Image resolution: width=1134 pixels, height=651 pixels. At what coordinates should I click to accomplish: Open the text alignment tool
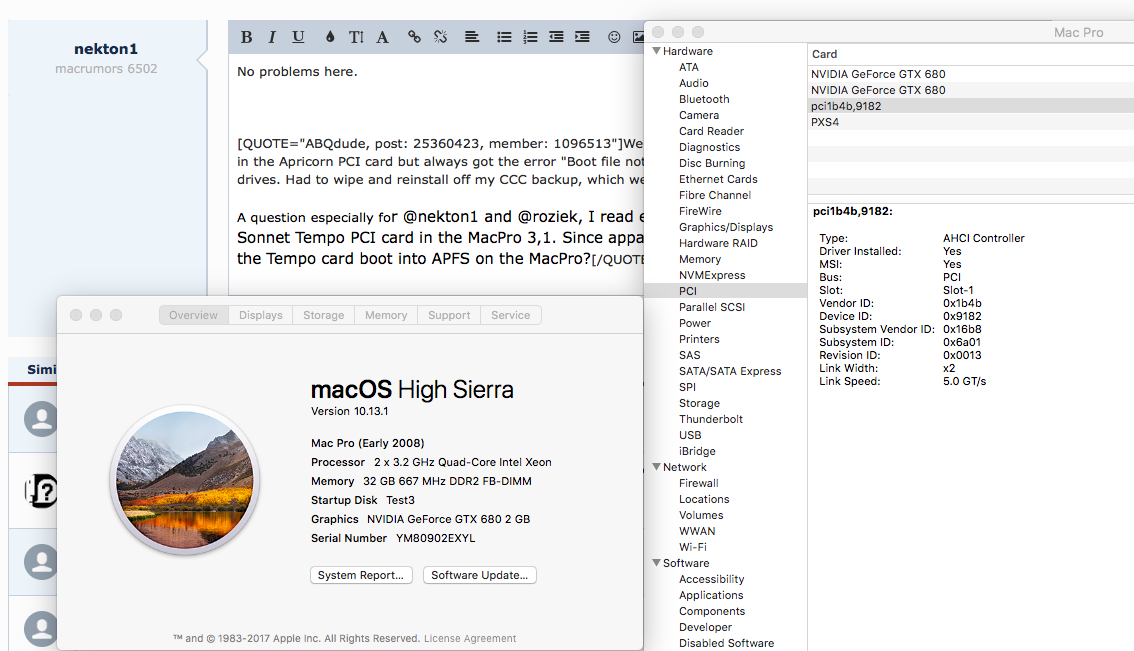coord(472,37)
